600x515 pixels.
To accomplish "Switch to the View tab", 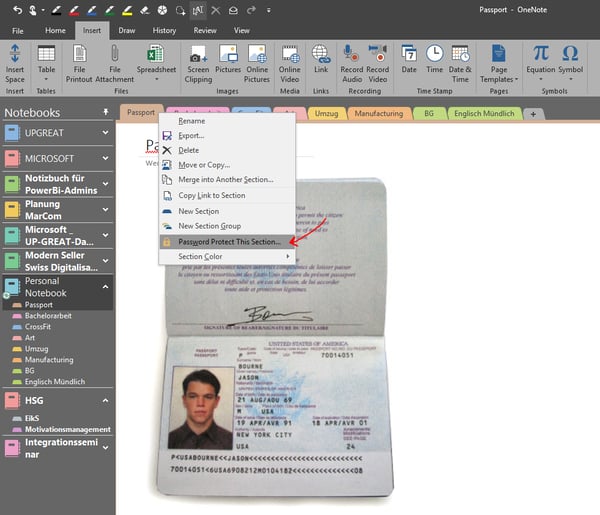I will (241, 30).
